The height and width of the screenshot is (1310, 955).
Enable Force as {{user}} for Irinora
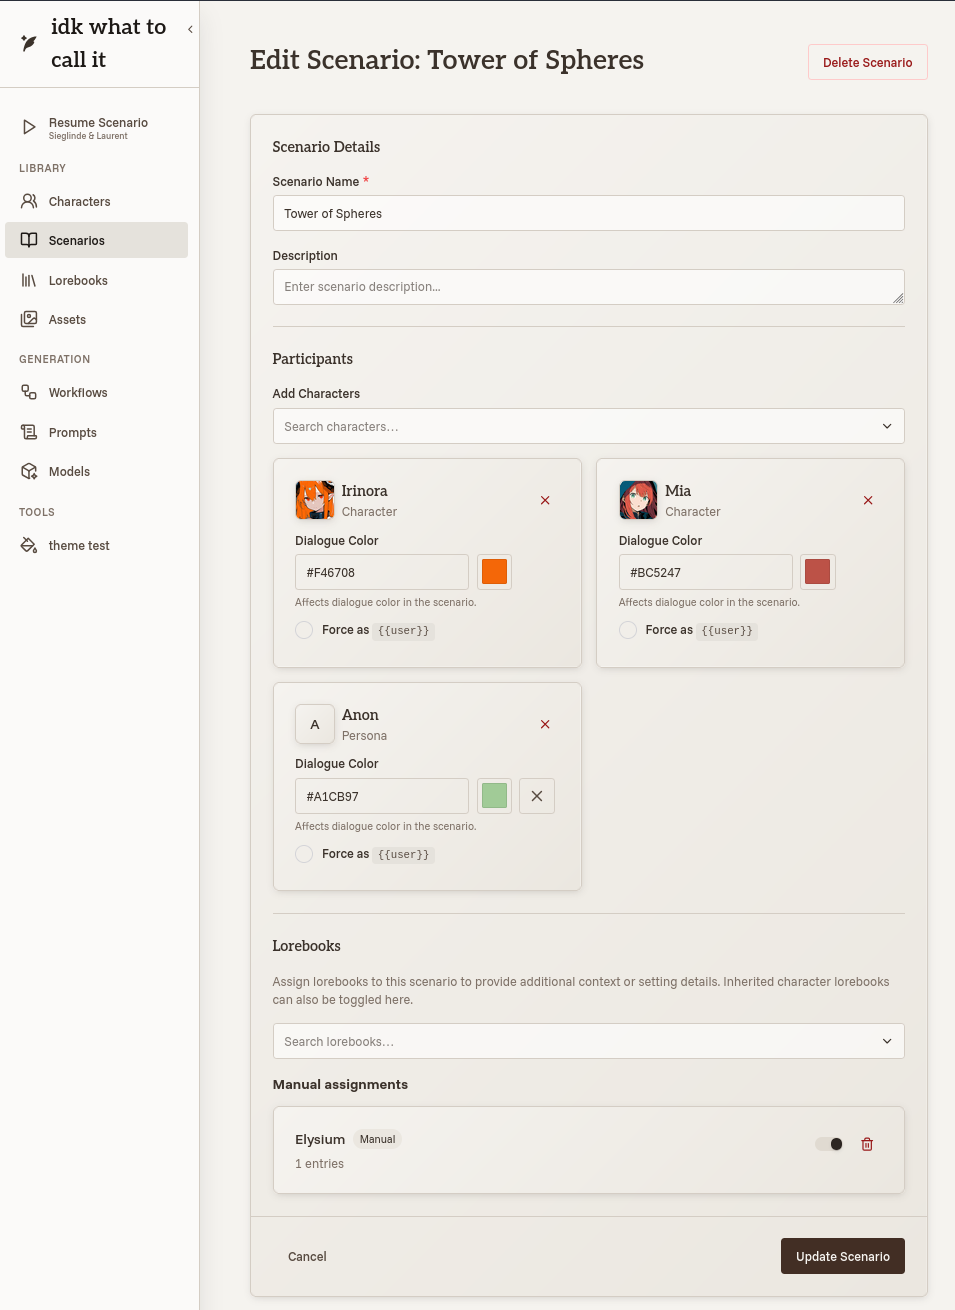click(304, 630)
